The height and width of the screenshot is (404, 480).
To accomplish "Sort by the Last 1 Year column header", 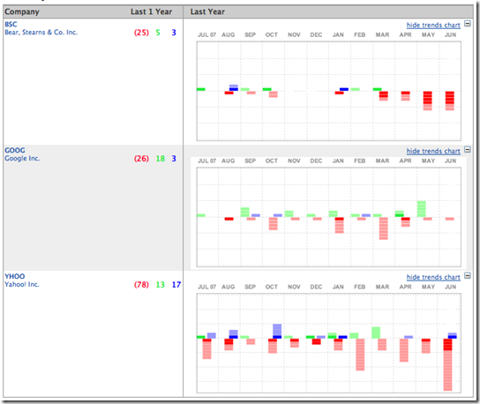I will (x=151, y=12).
